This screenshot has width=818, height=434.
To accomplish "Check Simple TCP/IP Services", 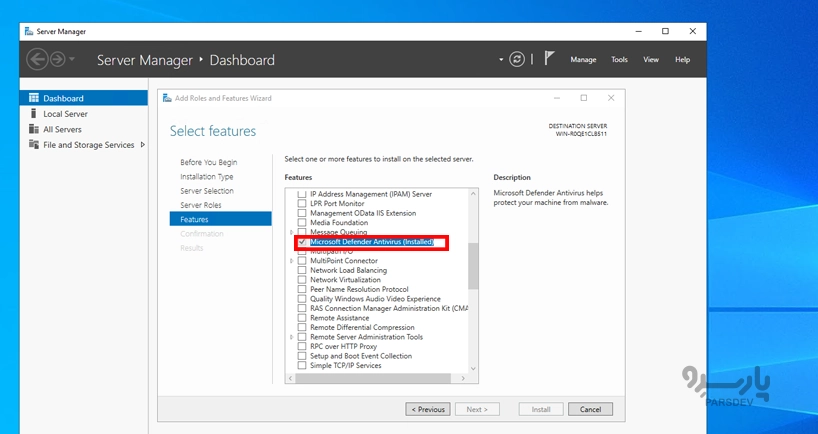I will coord(302,366).
